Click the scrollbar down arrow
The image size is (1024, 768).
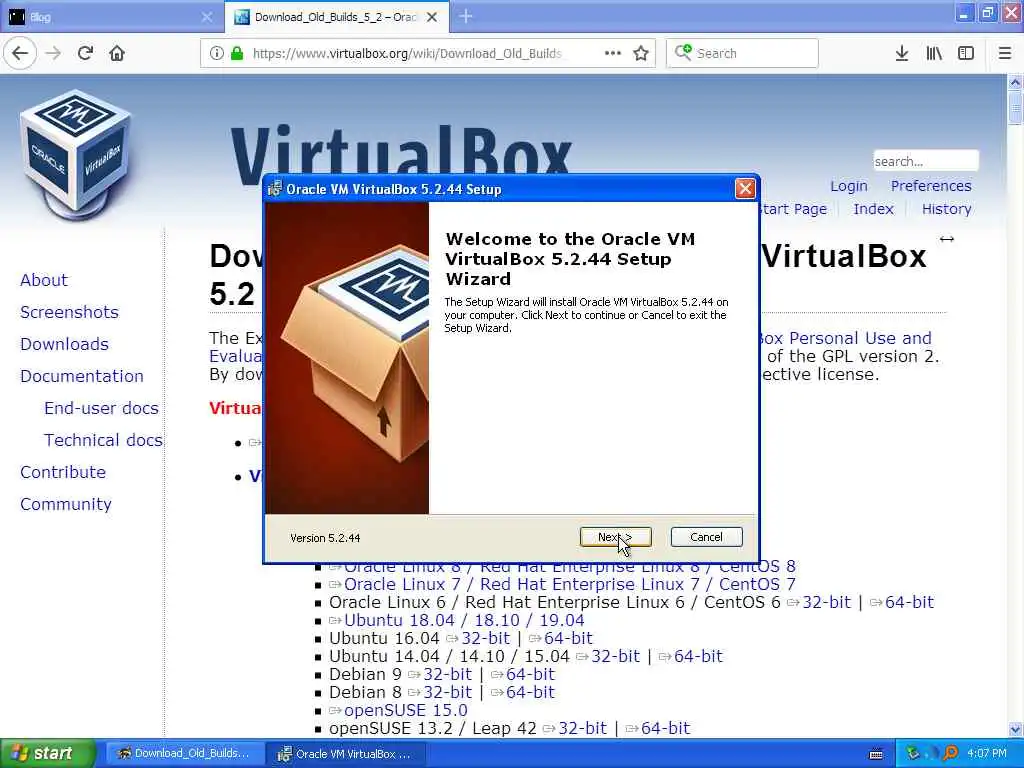pos(1015,729)
